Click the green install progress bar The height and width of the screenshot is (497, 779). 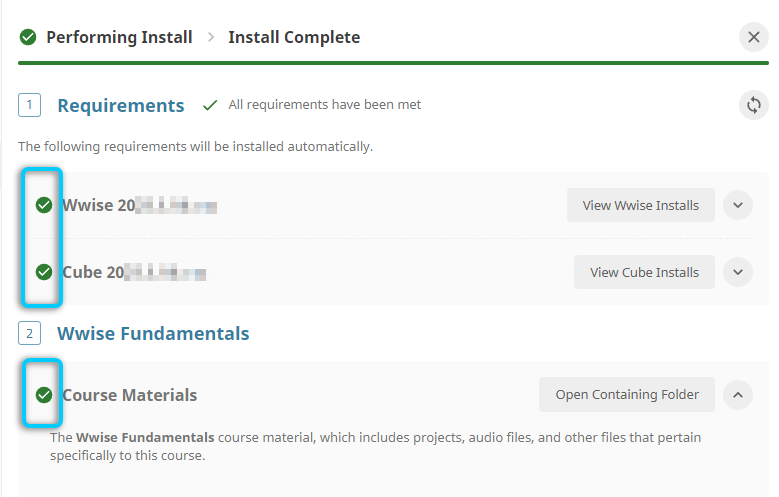point(390,63)
